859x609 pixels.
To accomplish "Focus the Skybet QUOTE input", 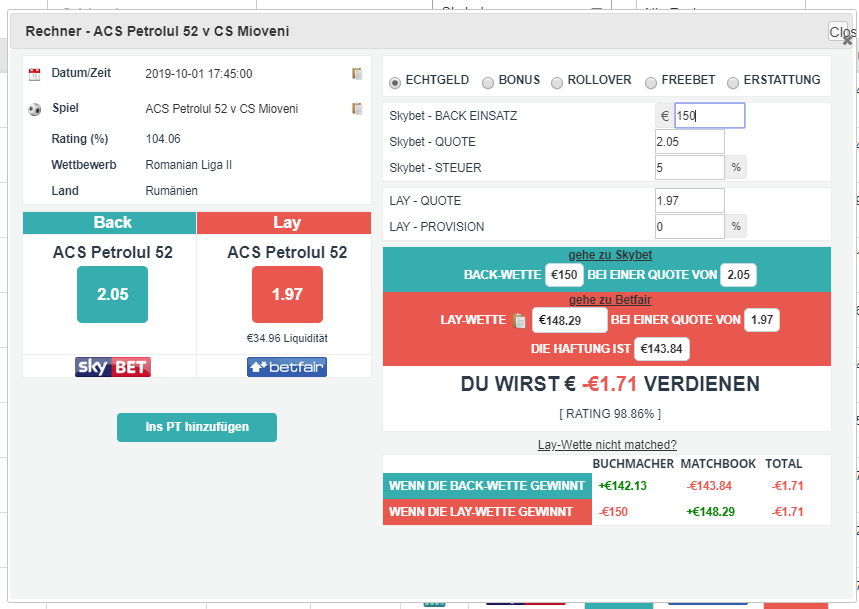I will 690,142.
